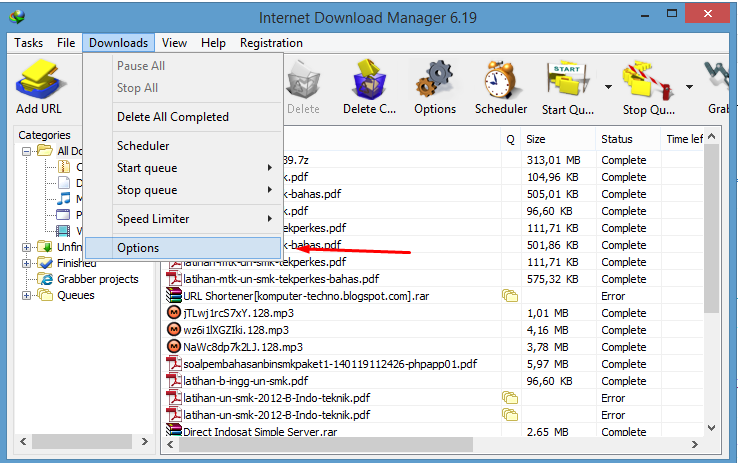Sort by the Size column header
Image resolution: width=738 pixels, height=463 pixels.
(558, 139)
